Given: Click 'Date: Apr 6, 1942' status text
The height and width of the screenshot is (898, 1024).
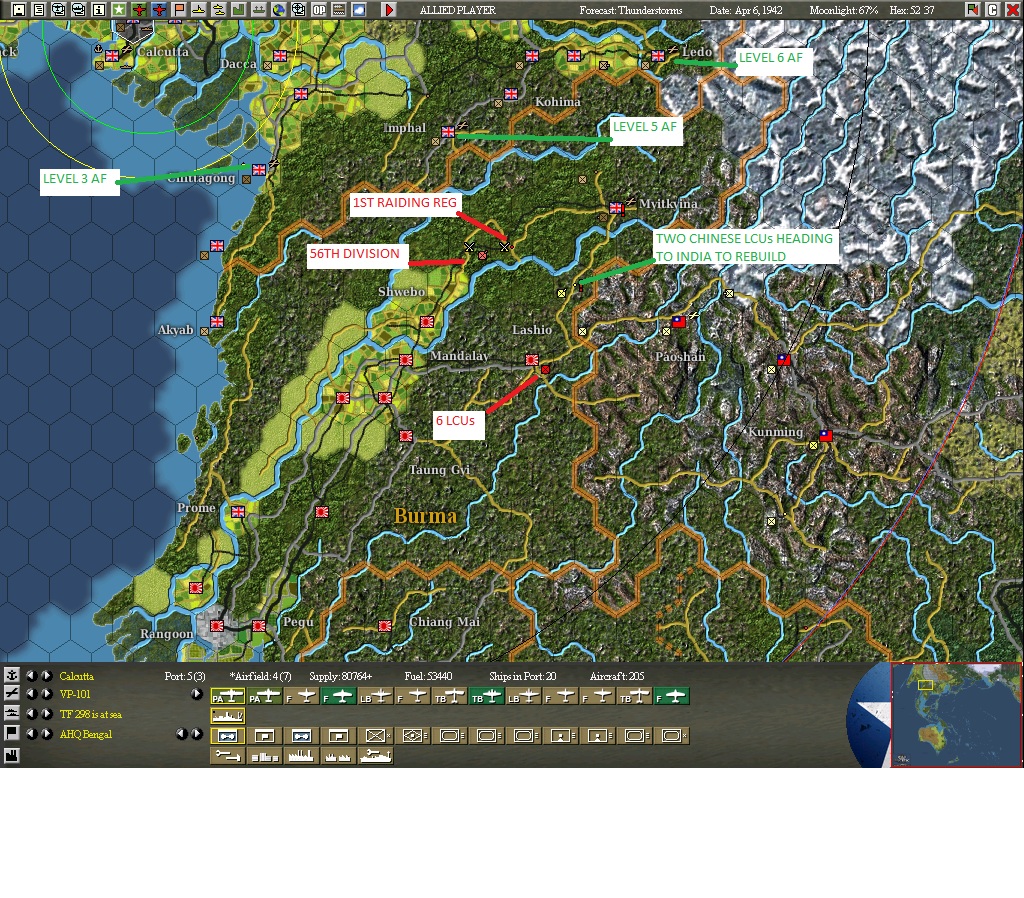Looking at the screenshot, I should (x=746, y=10).
